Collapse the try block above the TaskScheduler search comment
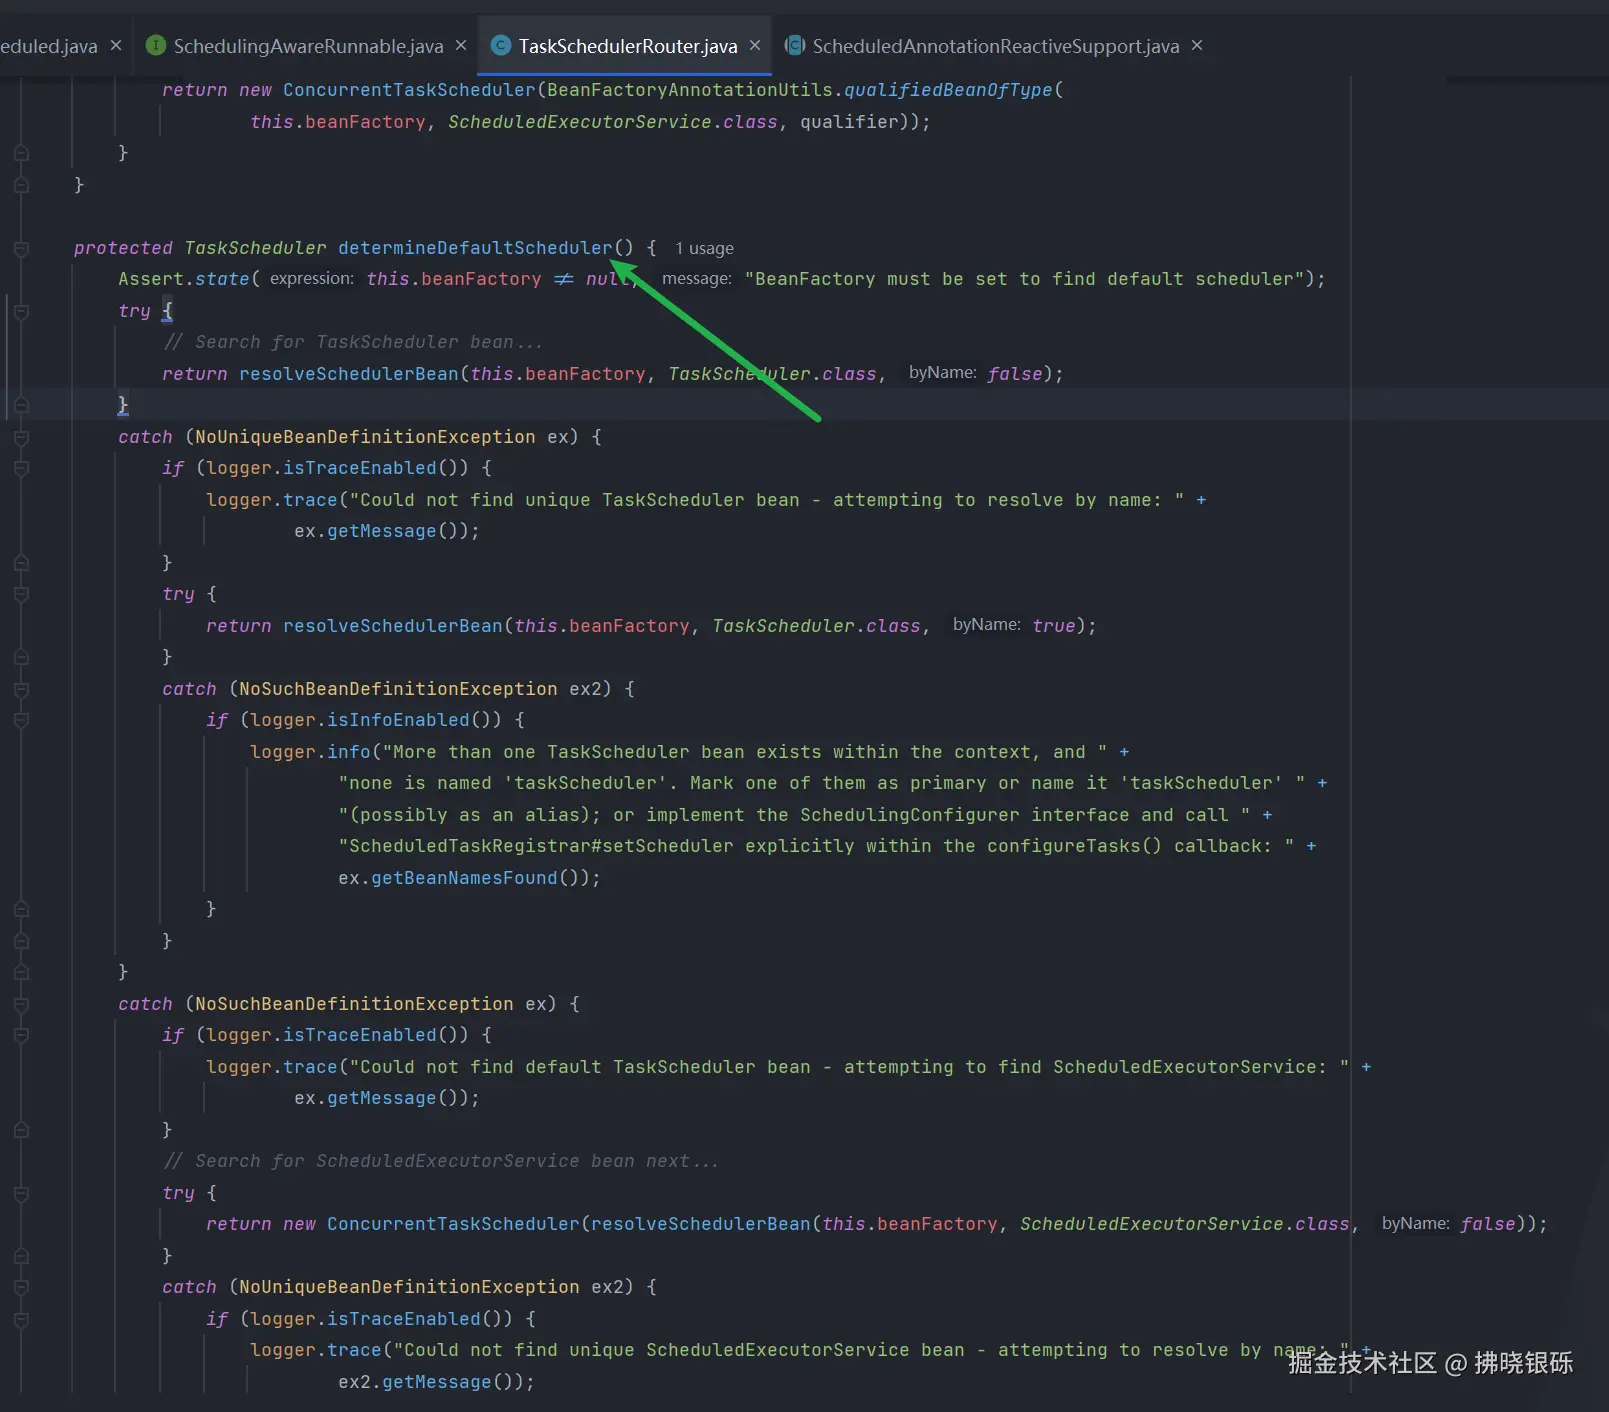 tap(21, 311)
